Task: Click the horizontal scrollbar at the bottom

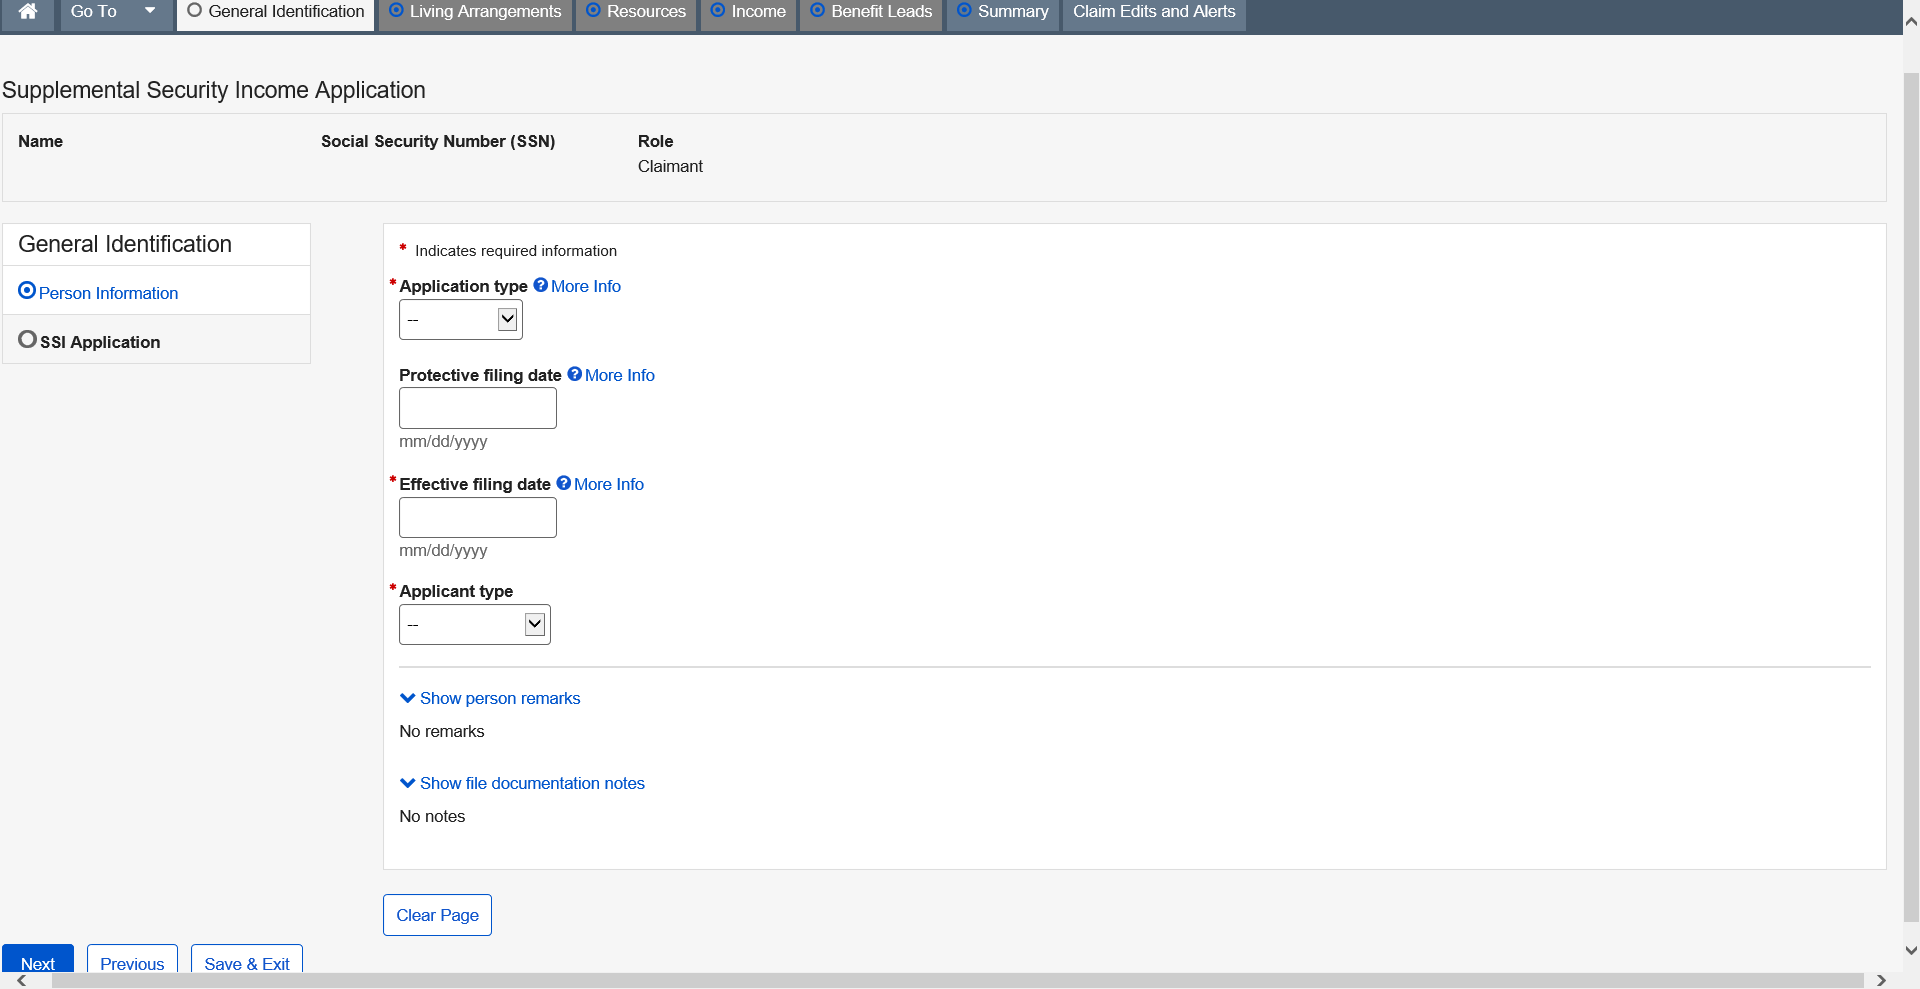Action: [957, 981]
